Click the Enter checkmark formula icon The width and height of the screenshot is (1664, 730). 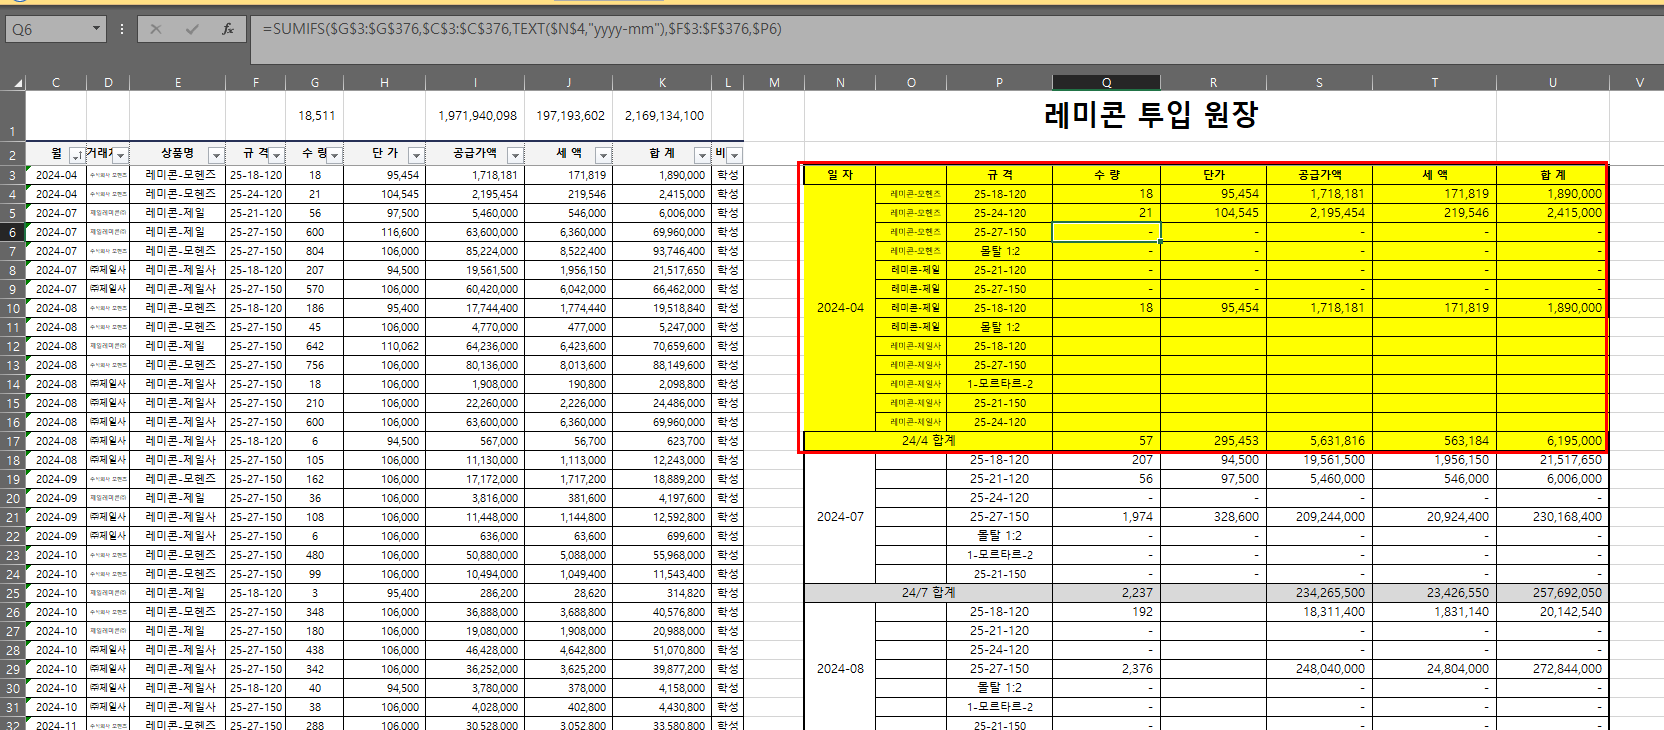(192, 29)
